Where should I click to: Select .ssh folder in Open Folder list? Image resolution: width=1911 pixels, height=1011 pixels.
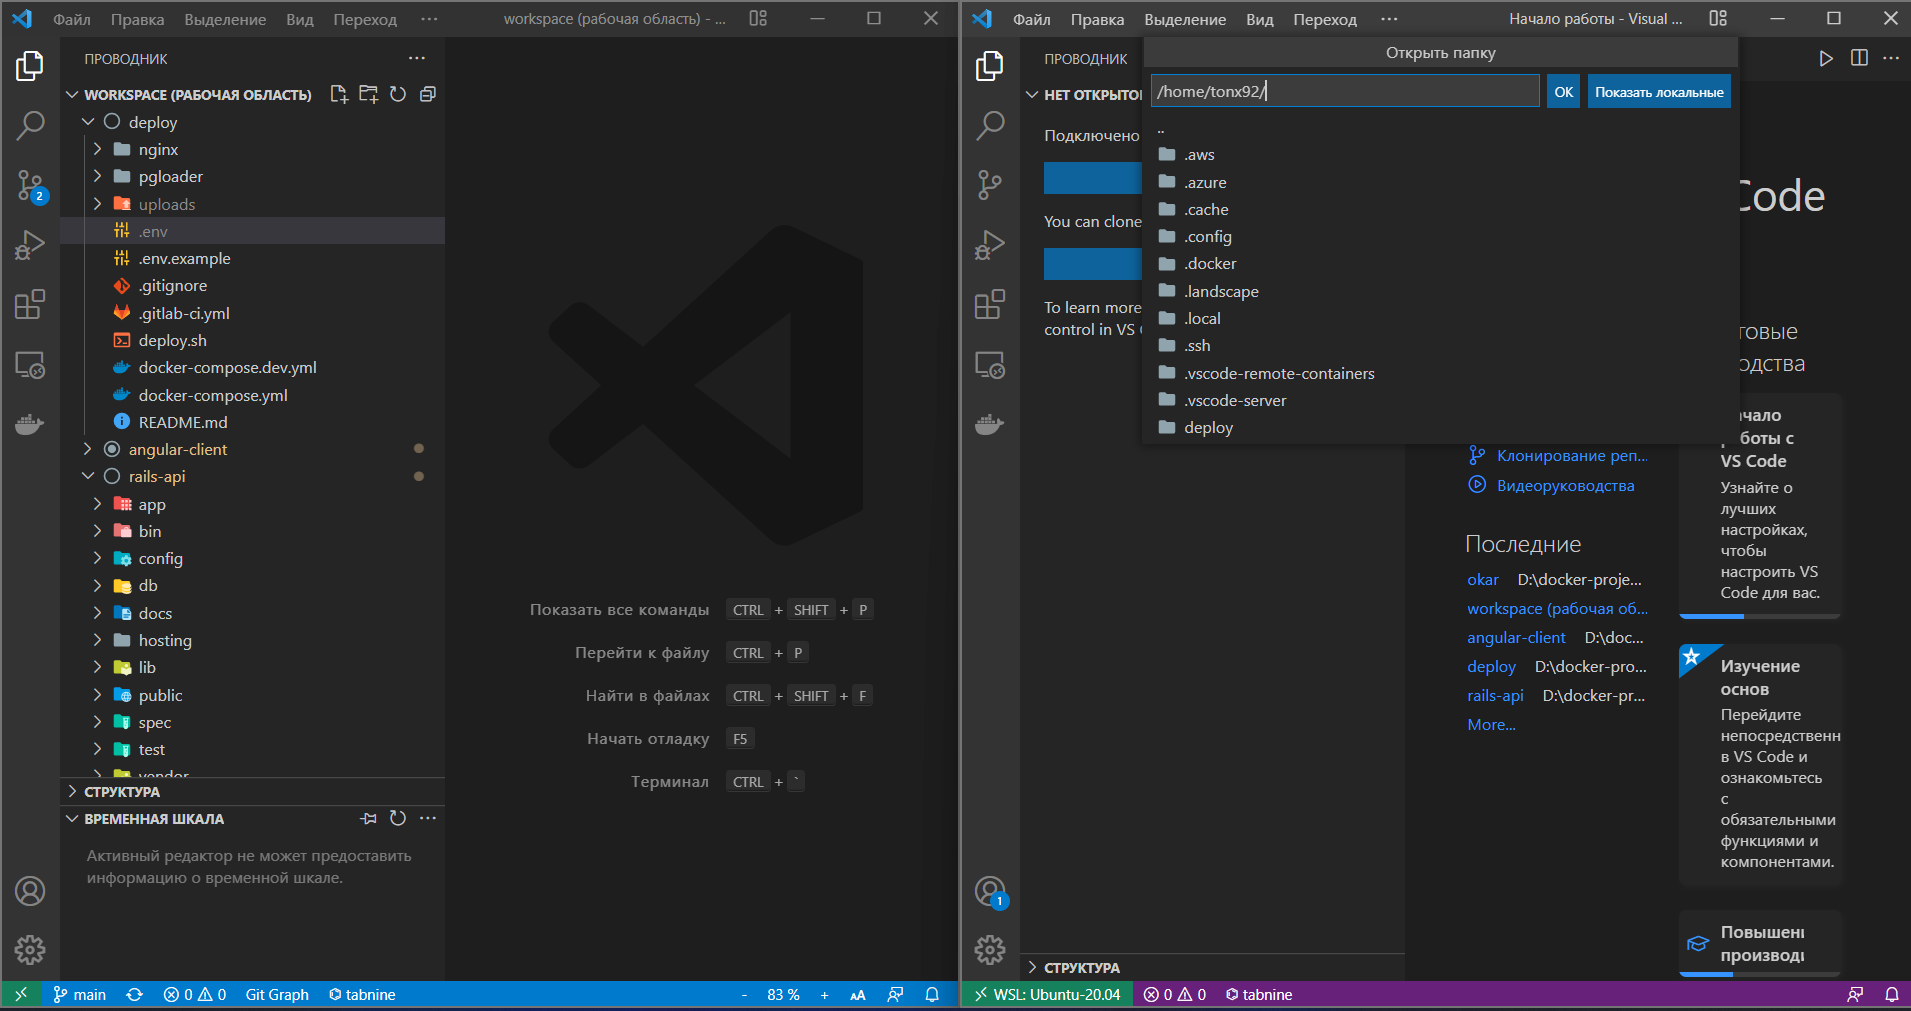[1440, 345]
